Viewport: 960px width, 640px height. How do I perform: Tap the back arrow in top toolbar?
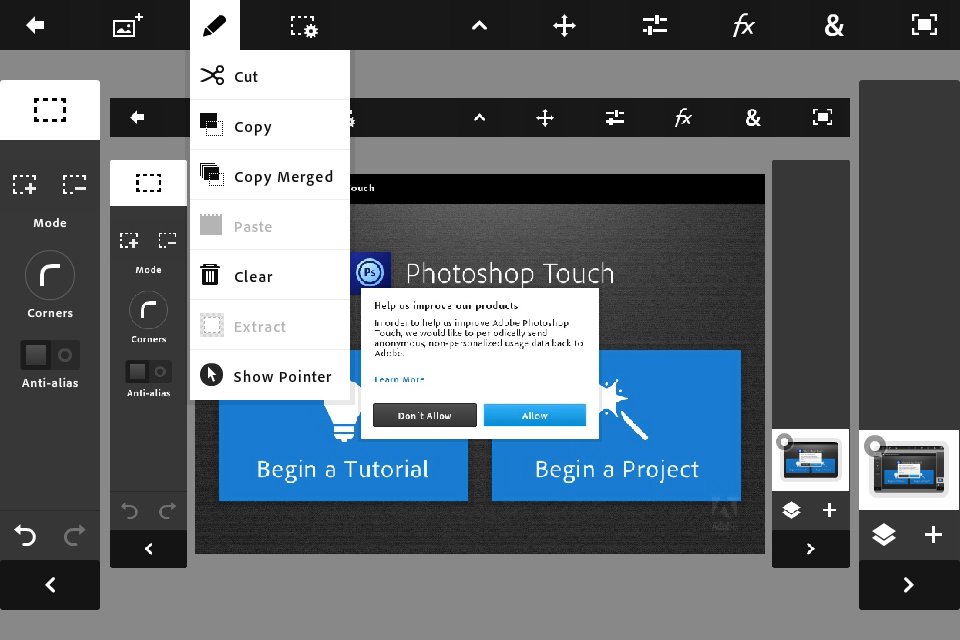pyautogui.click(x=36, y=25)
